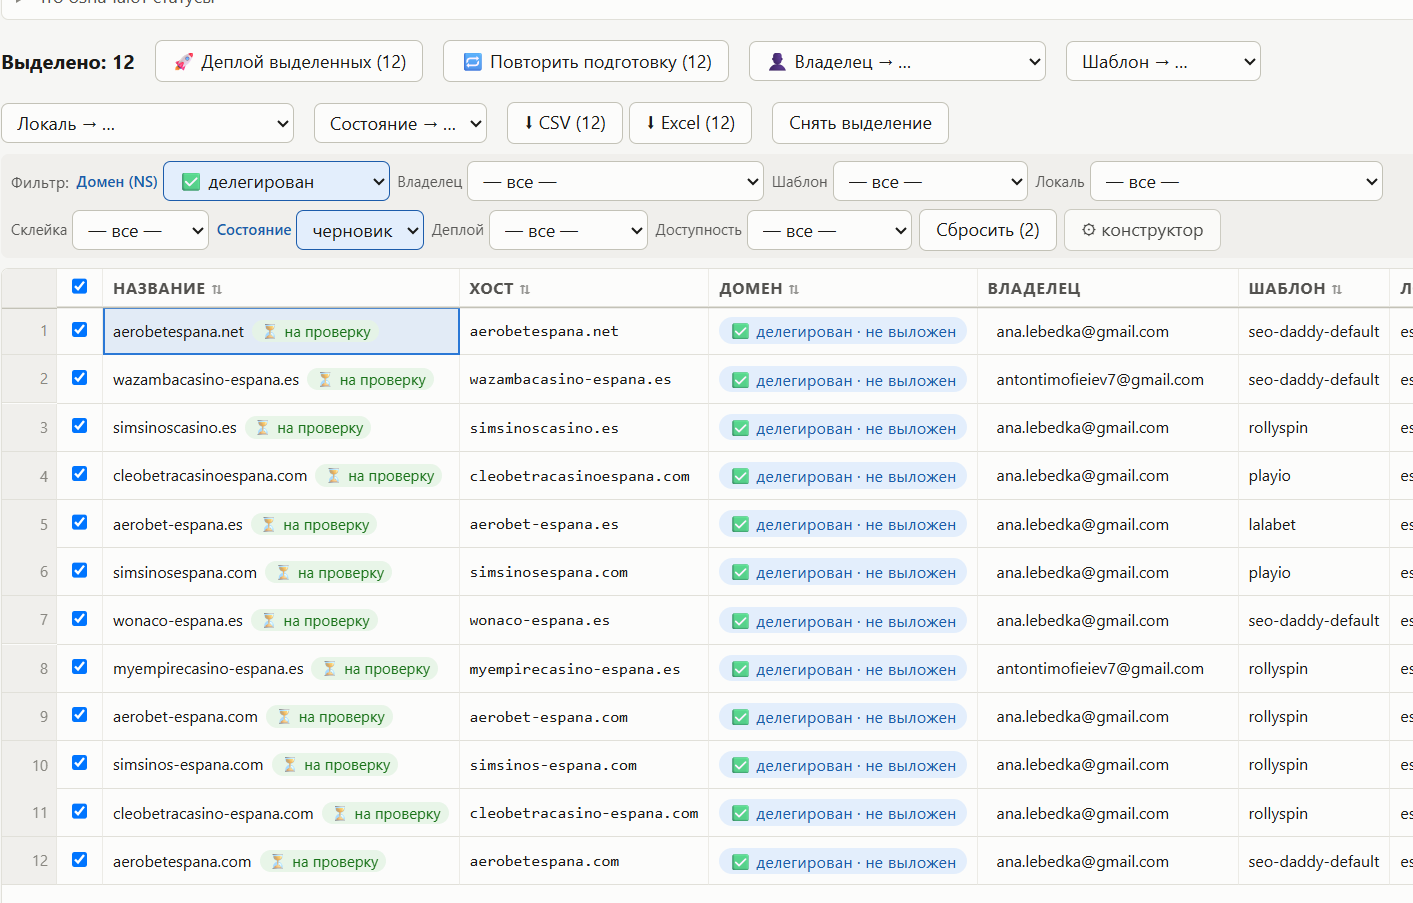Image resolution: width=1413 pixels, height=903 pixels.
Task: Click green check icon in wazambacasino-espana.es domain status
Action: 740,380
